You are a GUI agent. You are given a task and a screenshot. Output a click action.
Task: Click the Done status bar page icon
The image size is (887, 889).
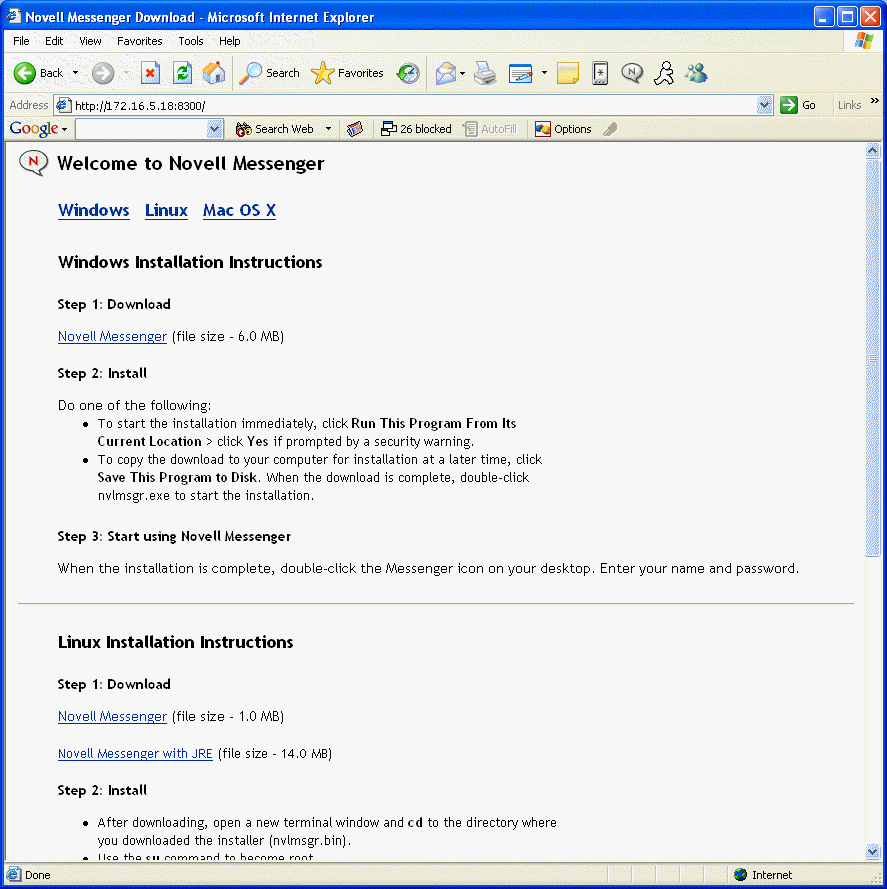pos(14,875)
